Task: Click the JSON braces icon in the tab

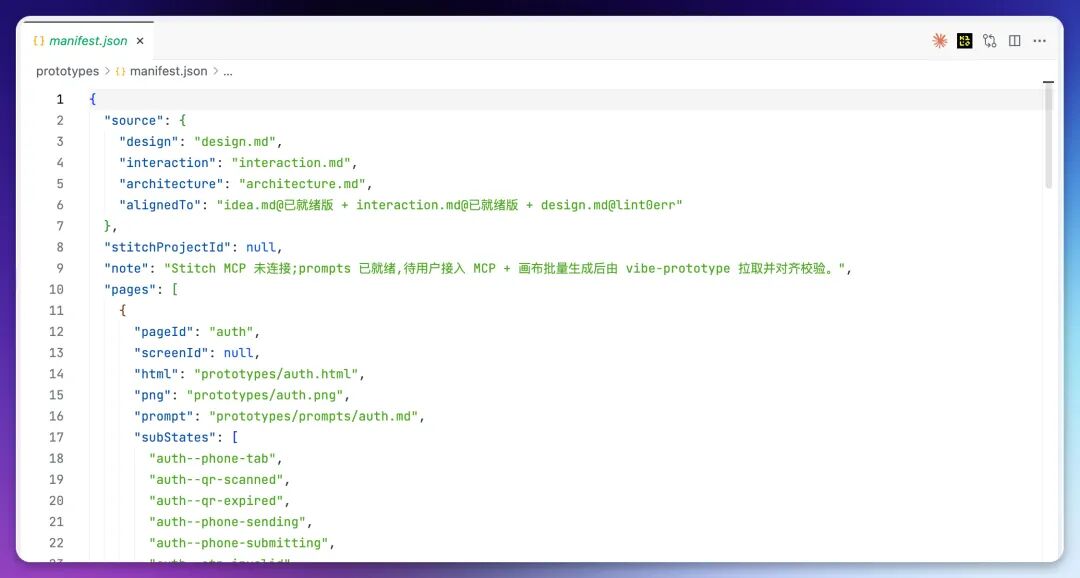Action: pos(39,41)
